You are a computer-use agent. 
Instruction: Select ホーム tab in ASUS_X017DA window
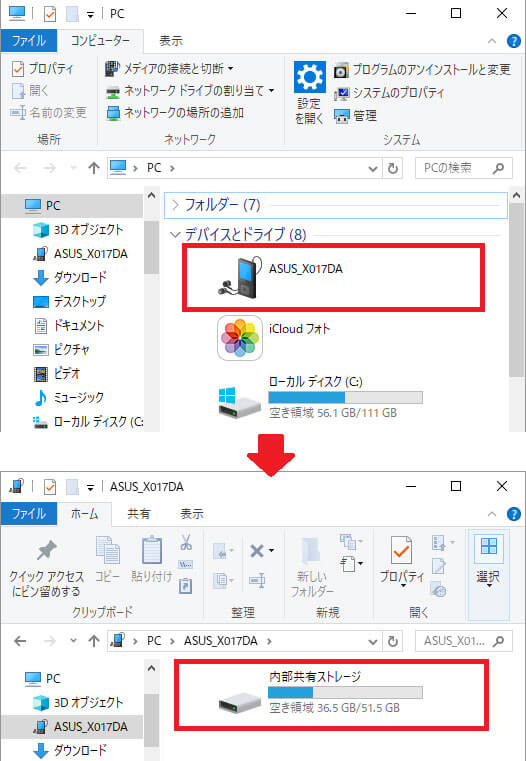tap(84, 513)
